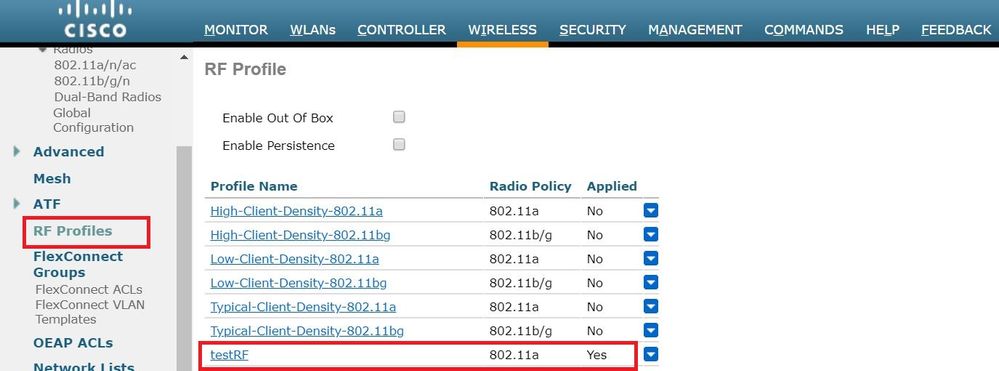Click the RF Profile page heading

click(x=245, y=69)
